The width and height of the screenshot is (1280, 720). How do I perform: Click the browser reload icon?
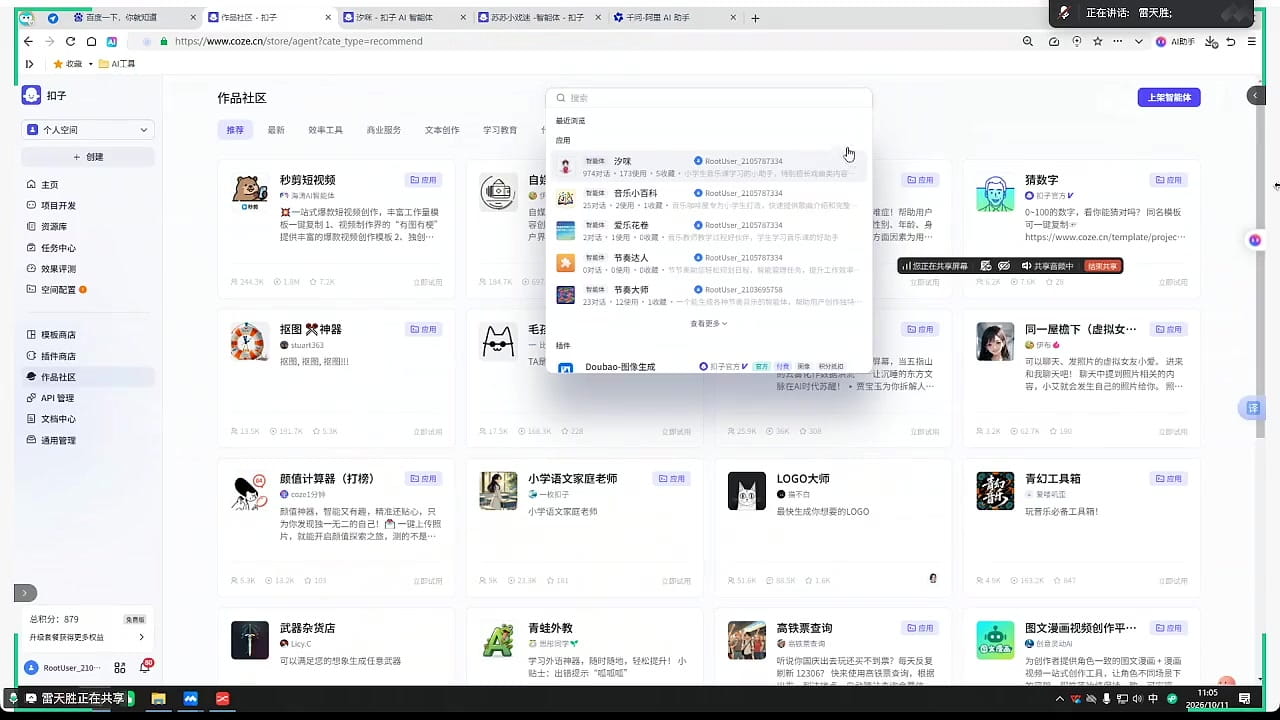pos(70,41)
